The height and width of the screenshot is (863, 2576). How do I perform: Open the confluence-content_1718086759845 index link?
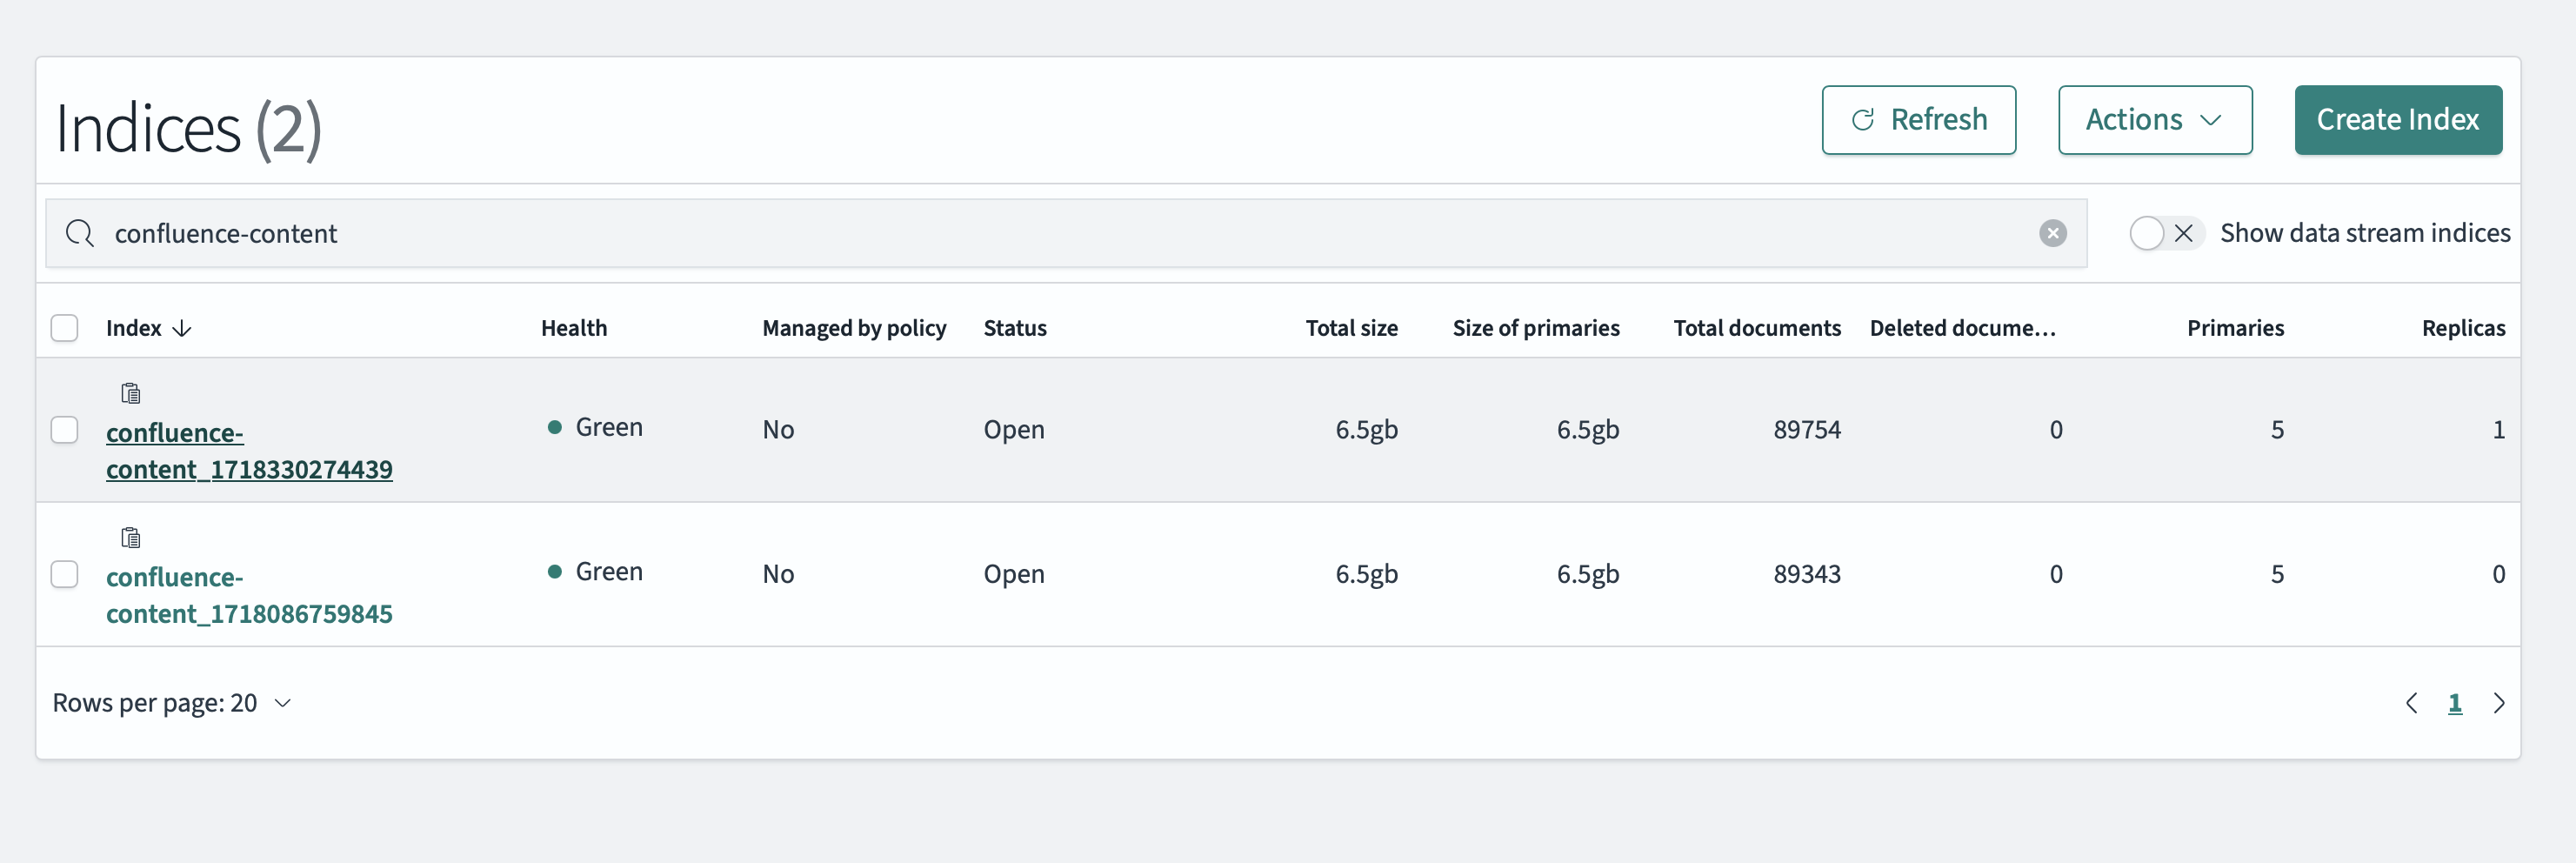click(x=249, y=595)
